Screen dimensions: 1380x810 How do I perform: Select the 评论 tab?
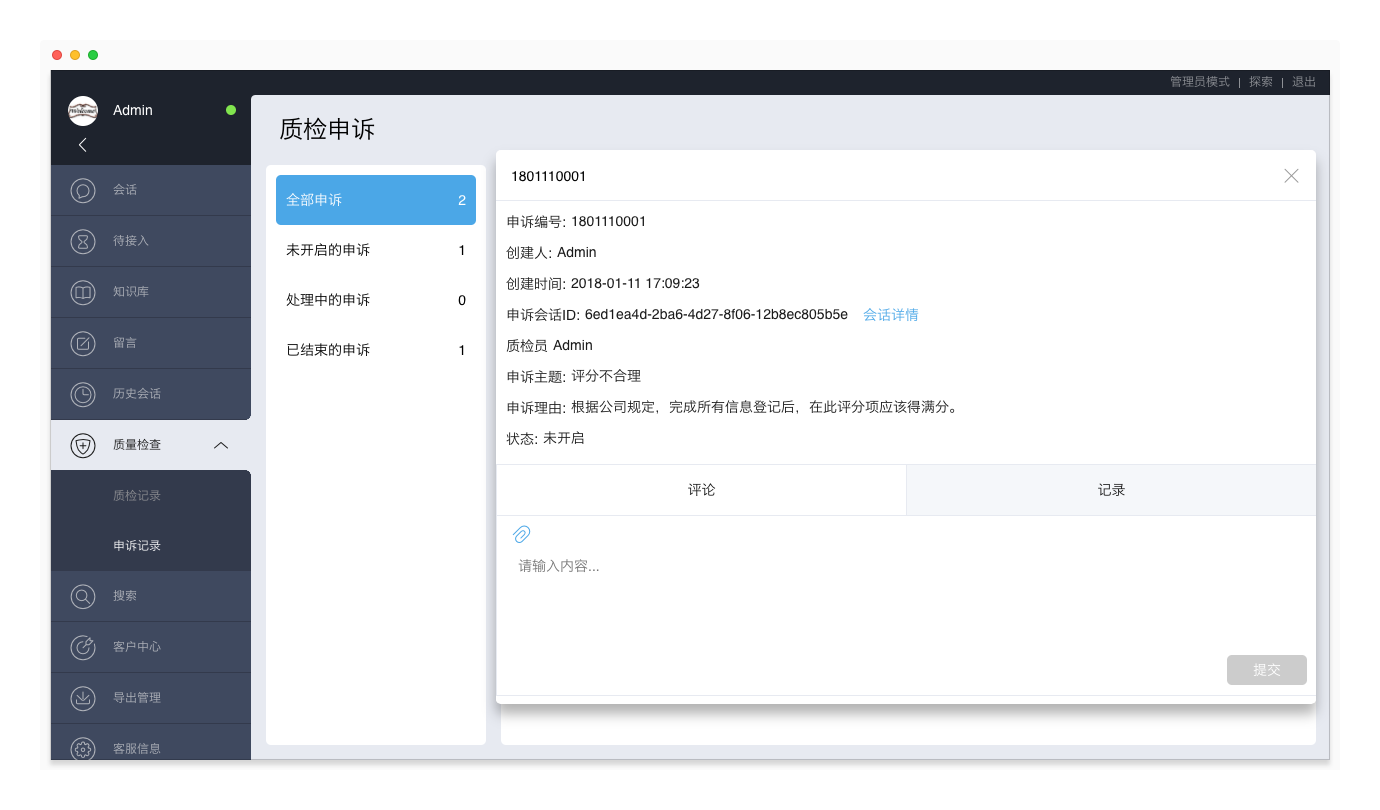[x=701, y=490]
